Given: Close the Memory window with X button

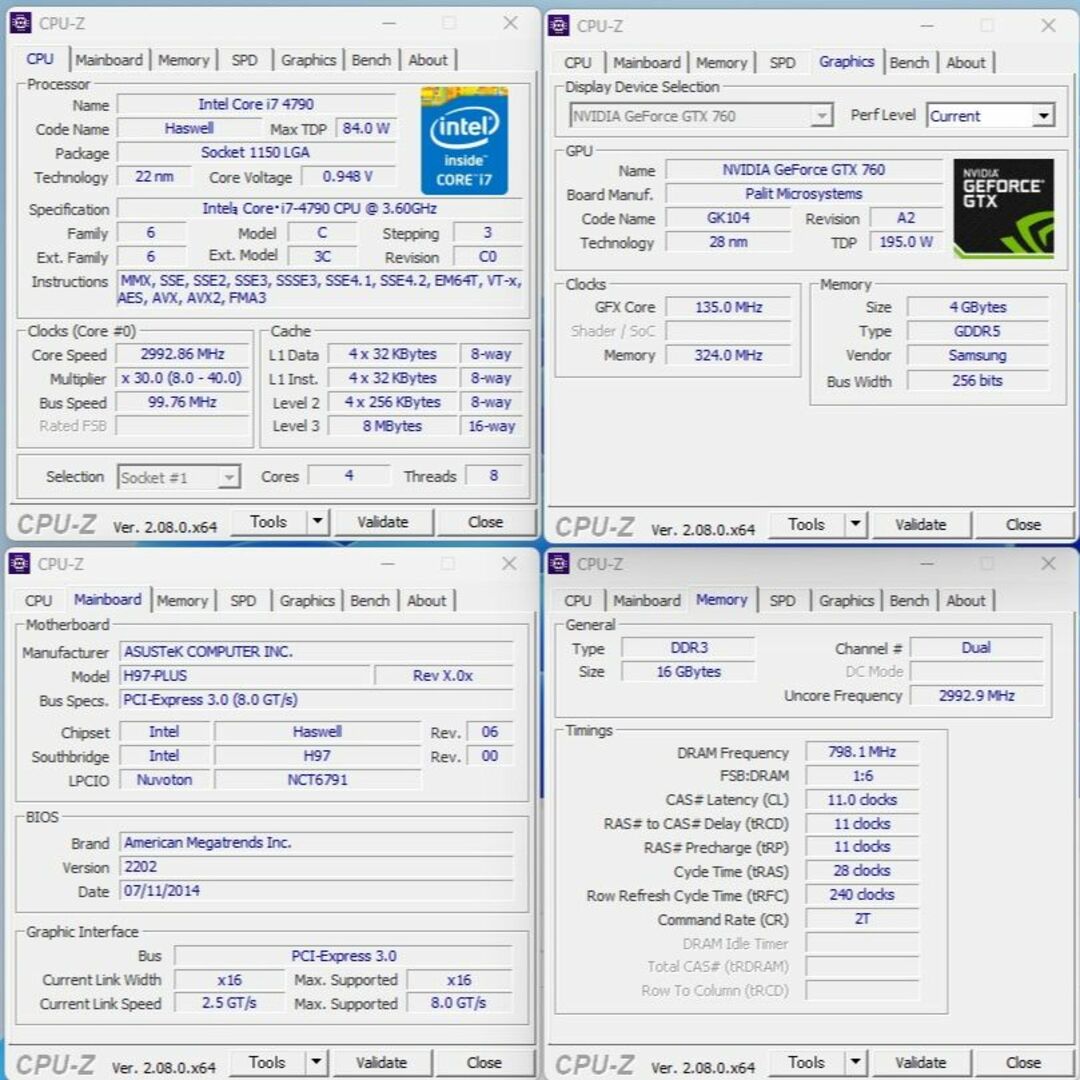Looking at the screenshot, I should click(1048, 563).
